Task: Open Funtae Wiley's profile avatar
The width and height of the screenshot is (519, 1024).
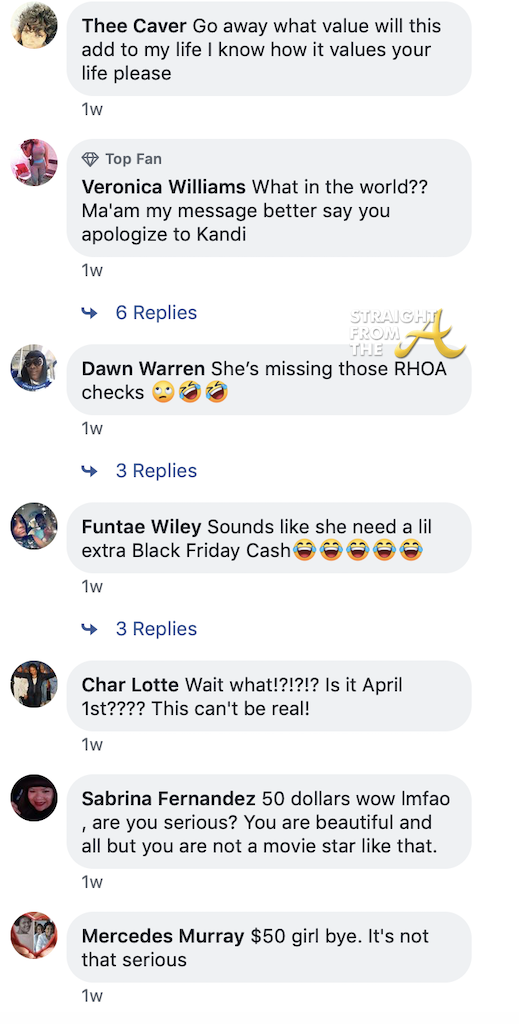Action: tap(35, 526)
